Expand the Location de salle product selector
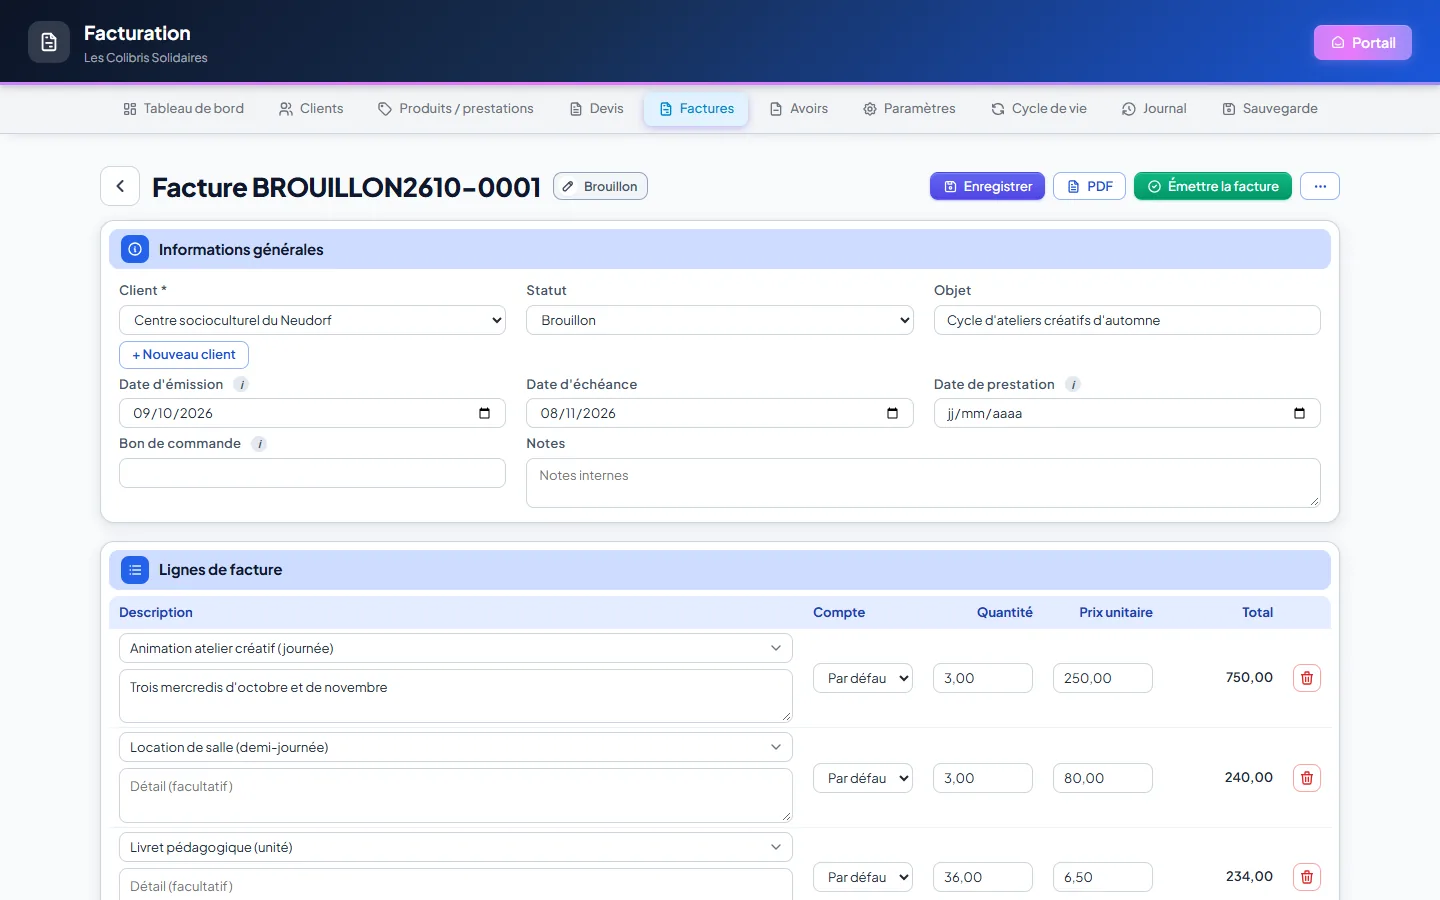1440x900 pixels. click(x=456, y=747)
